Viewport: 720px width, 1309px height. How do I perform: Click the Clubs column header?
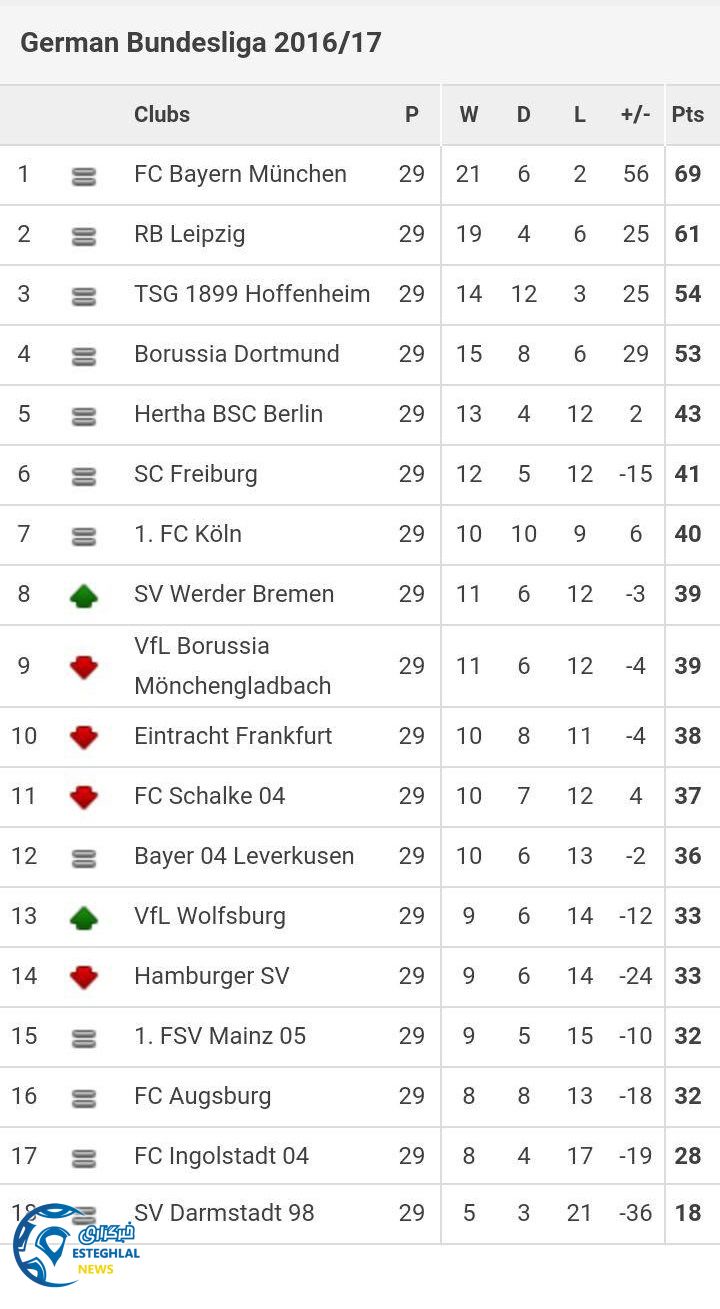click(162, 115)
